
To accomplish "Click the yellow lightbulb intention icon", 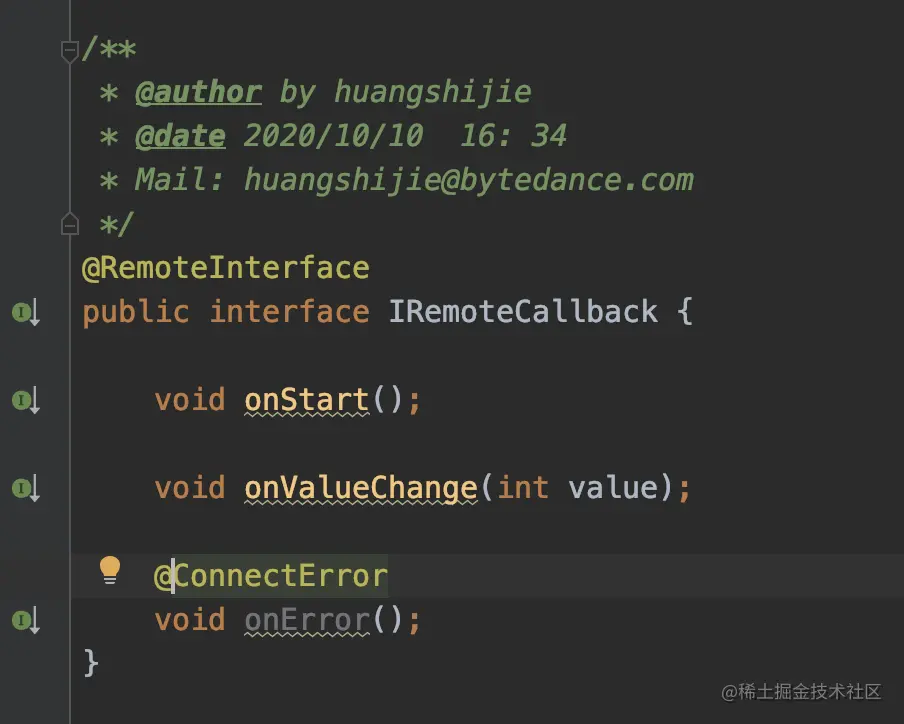I will 109,570.
